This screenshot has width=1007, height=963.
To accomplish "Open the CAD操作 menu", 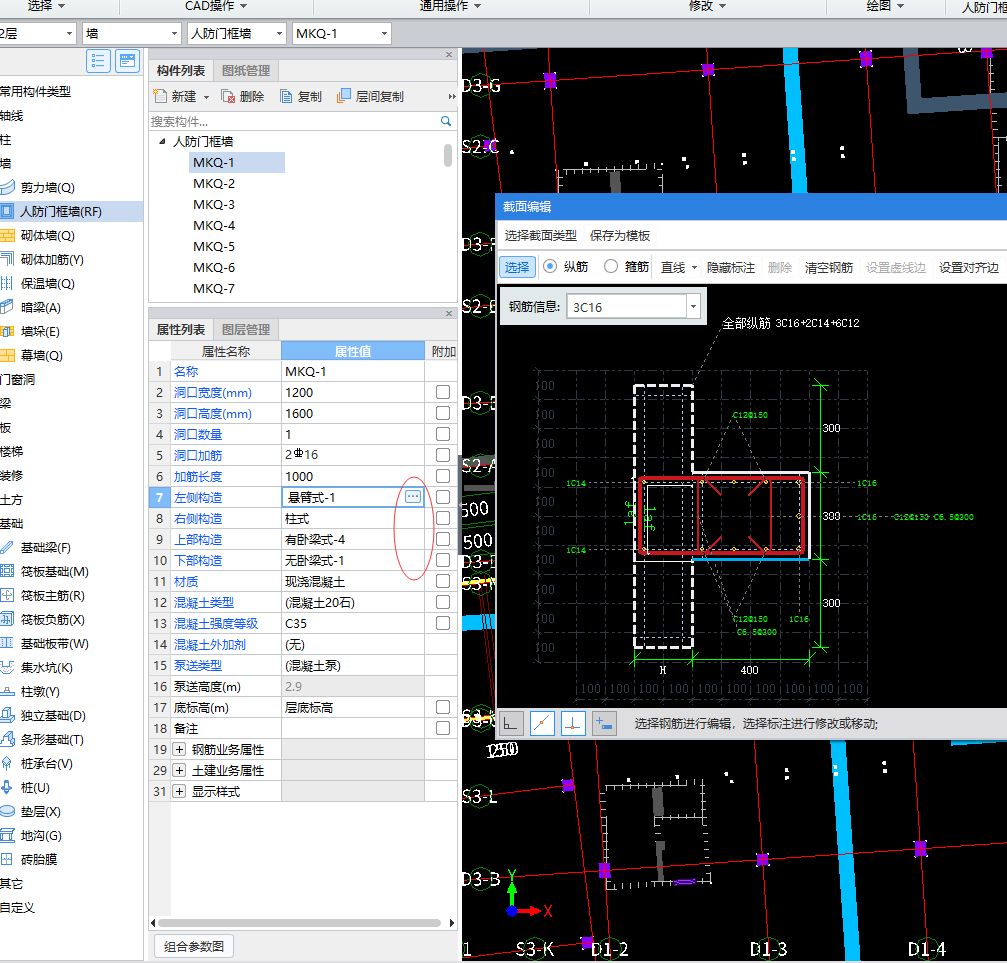I will [216, 6].
